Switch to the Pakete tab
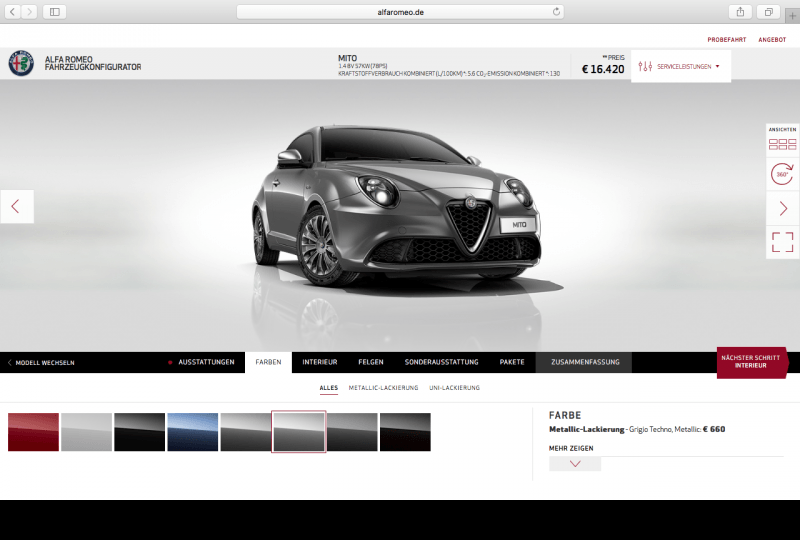This screenshot has width=800, height=540. [512, 362]
